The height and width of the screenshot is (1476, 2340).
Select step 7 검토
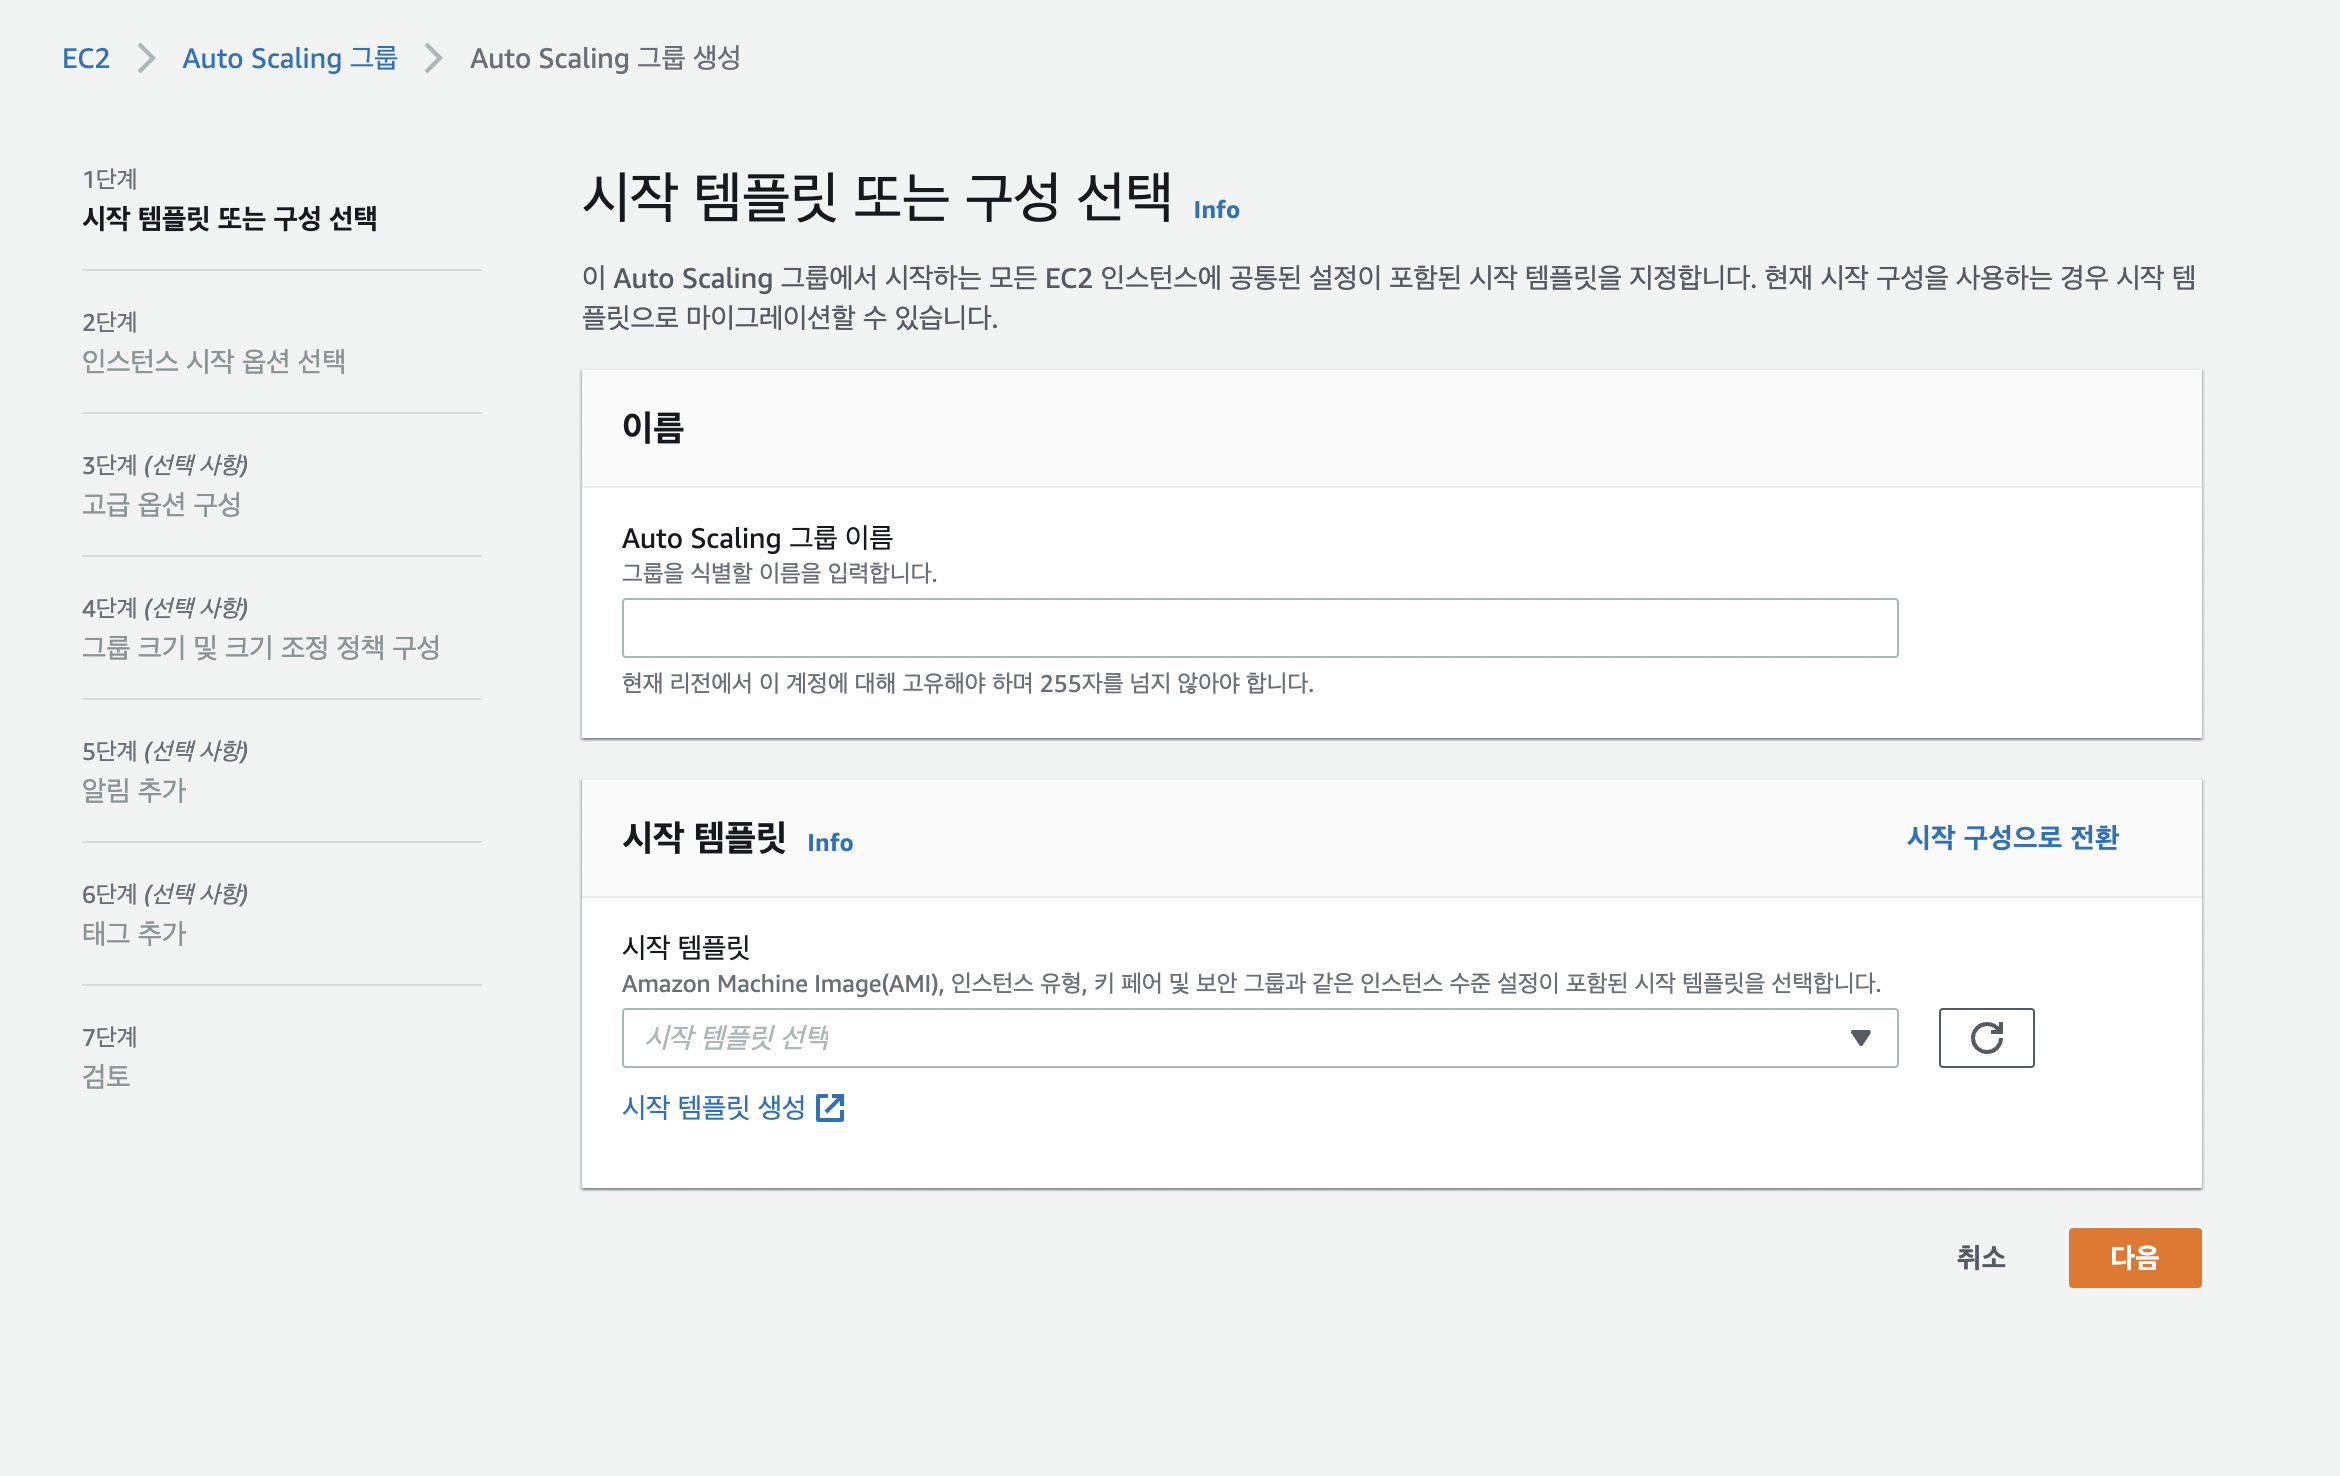click(x=106, y=1076)
